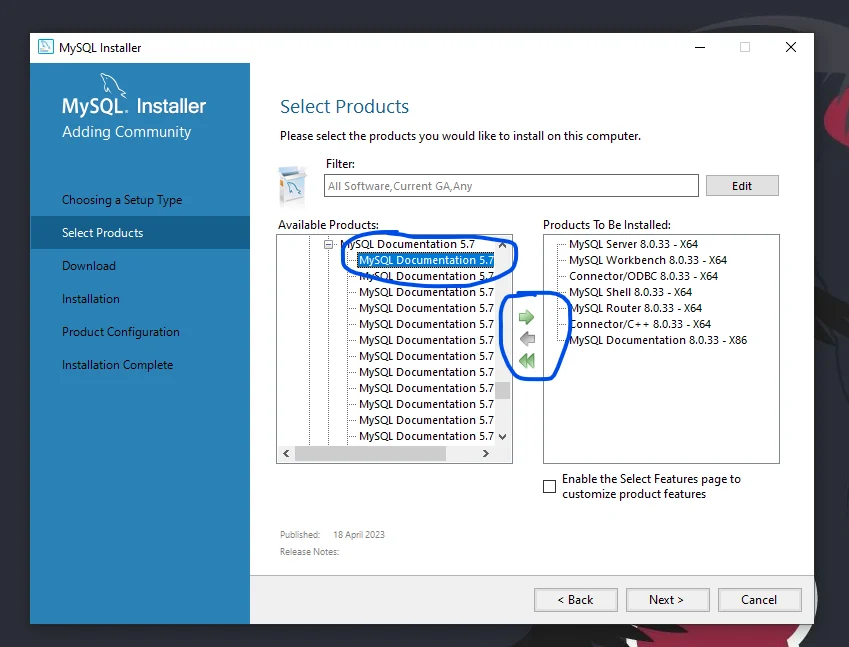Click the Filter text field

511,186
